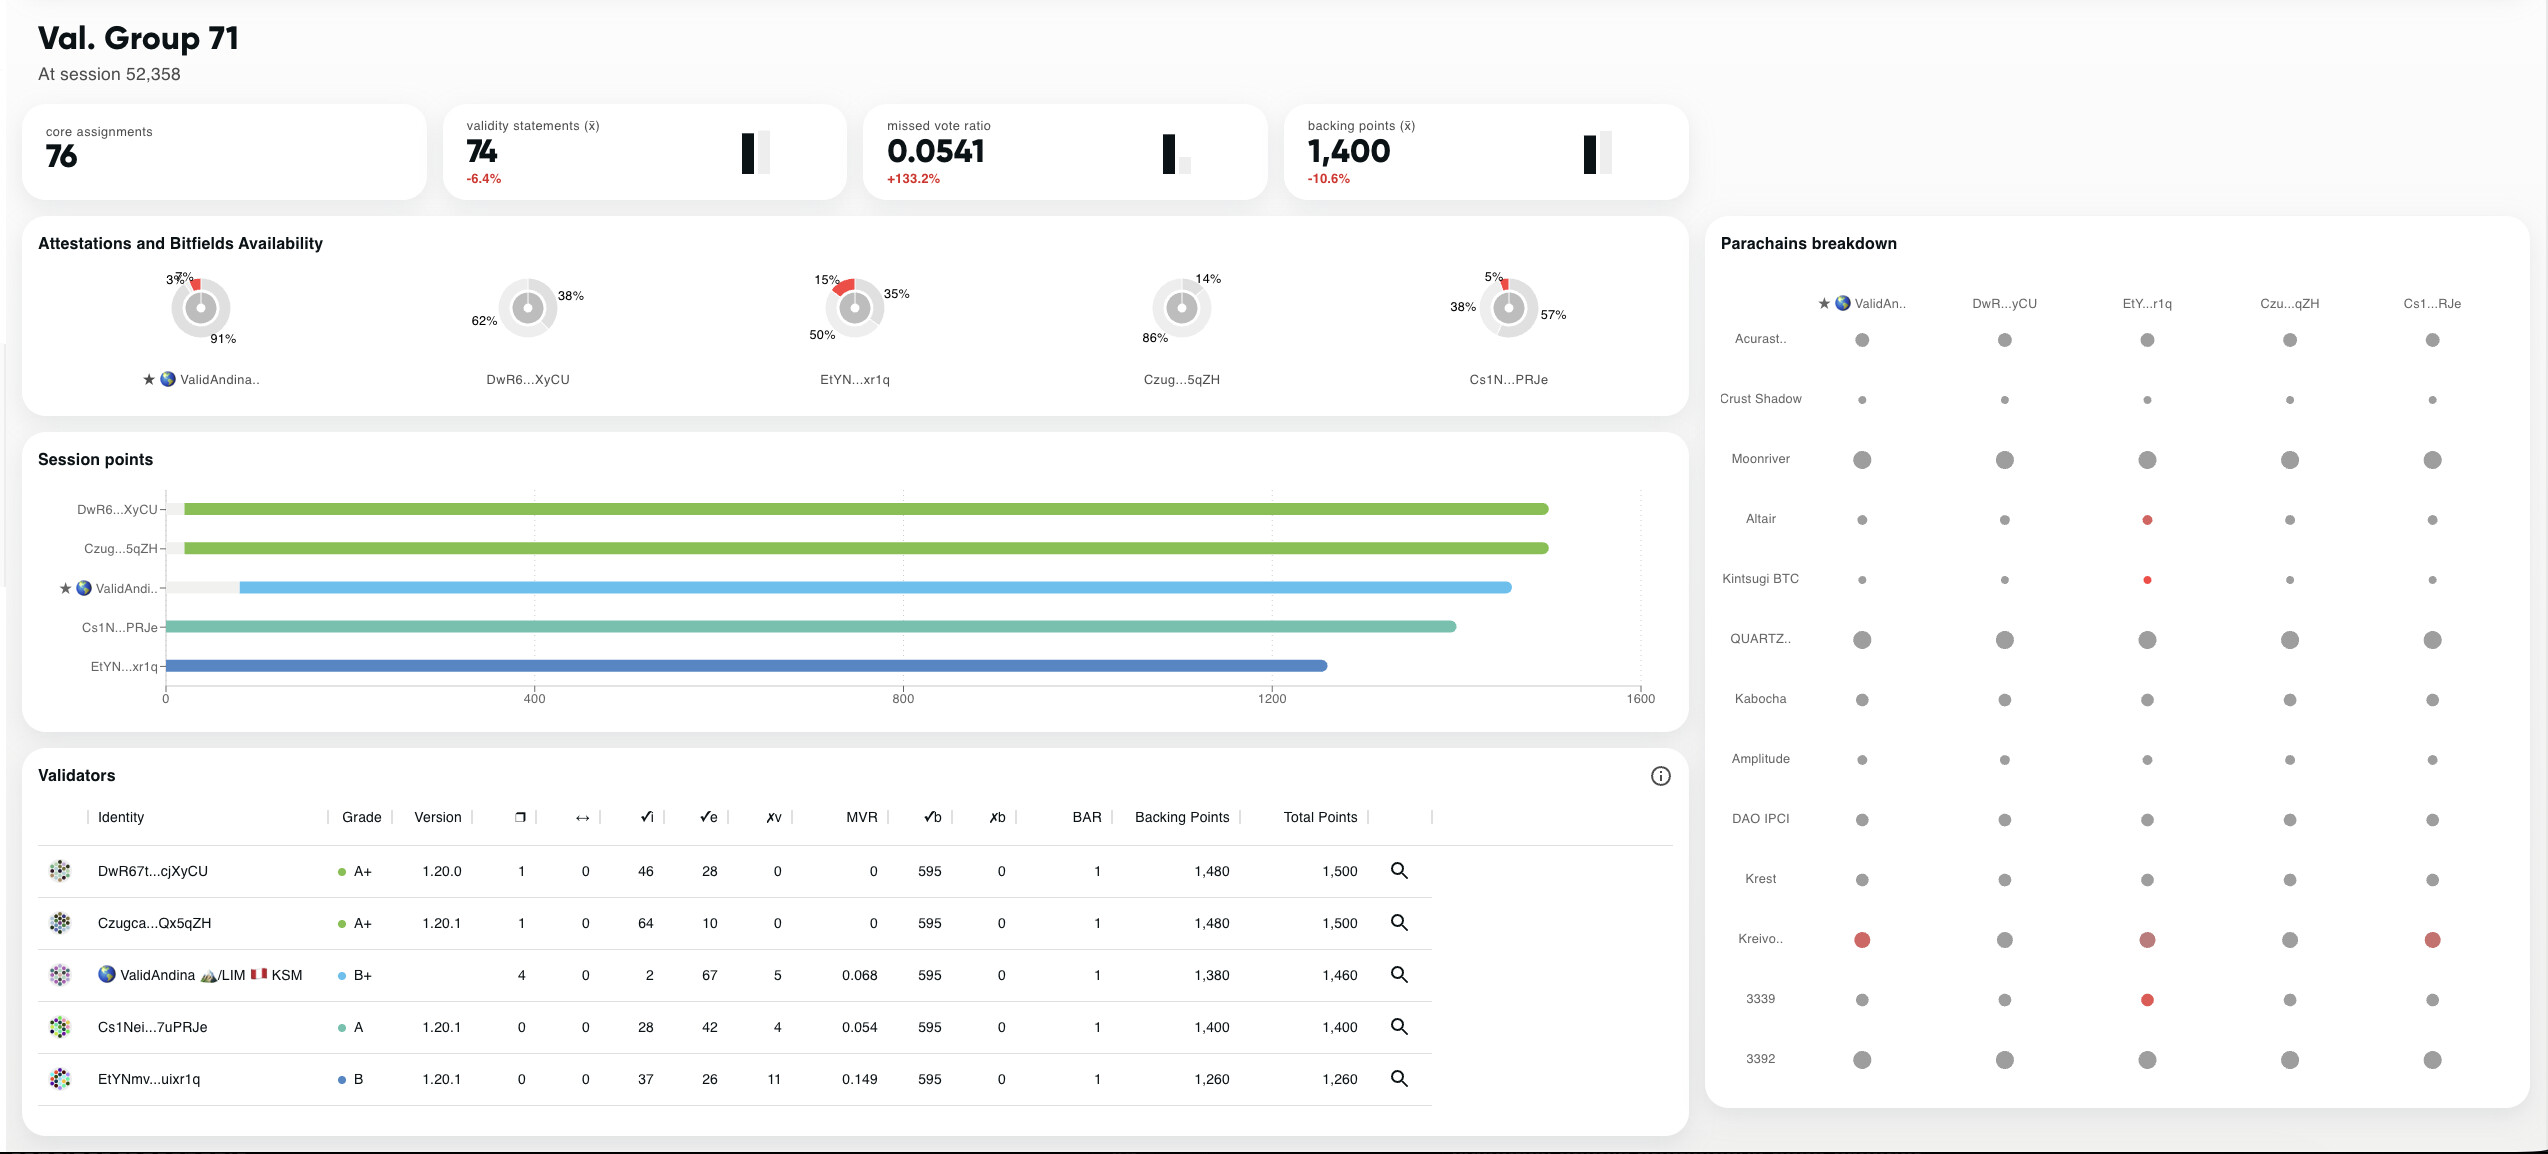Click red Altair dot under EtY...r1q column
2548x1154 pixels.
point(2147,520)
